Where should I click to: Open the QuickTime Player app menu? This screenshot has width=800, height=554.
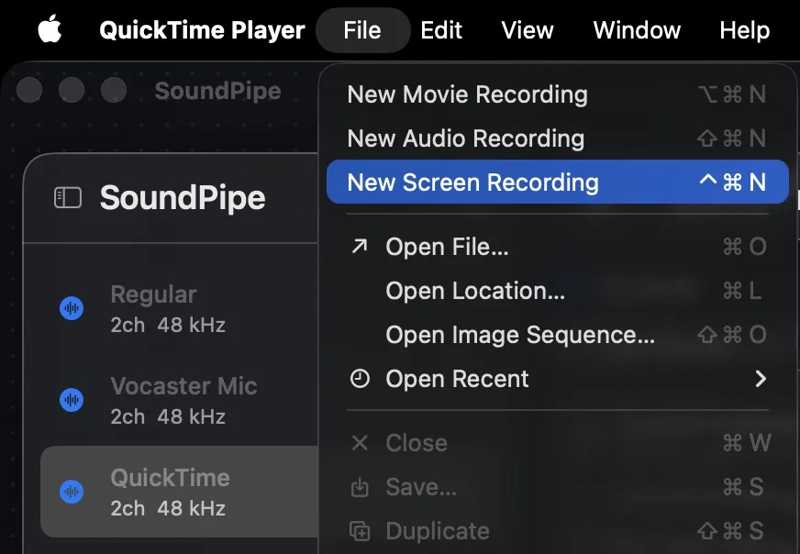tap(202, 30)
